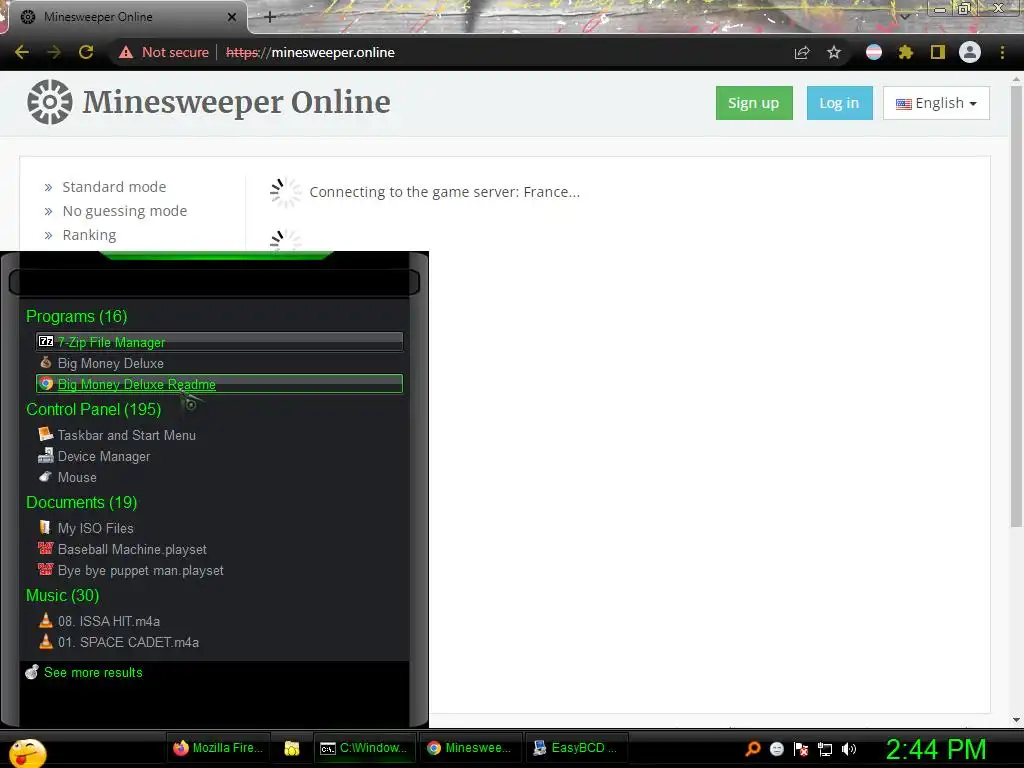Viewport: 1024px width, 768px height.
Task: Click the emoji Start button
Action: tap(27, 753)
